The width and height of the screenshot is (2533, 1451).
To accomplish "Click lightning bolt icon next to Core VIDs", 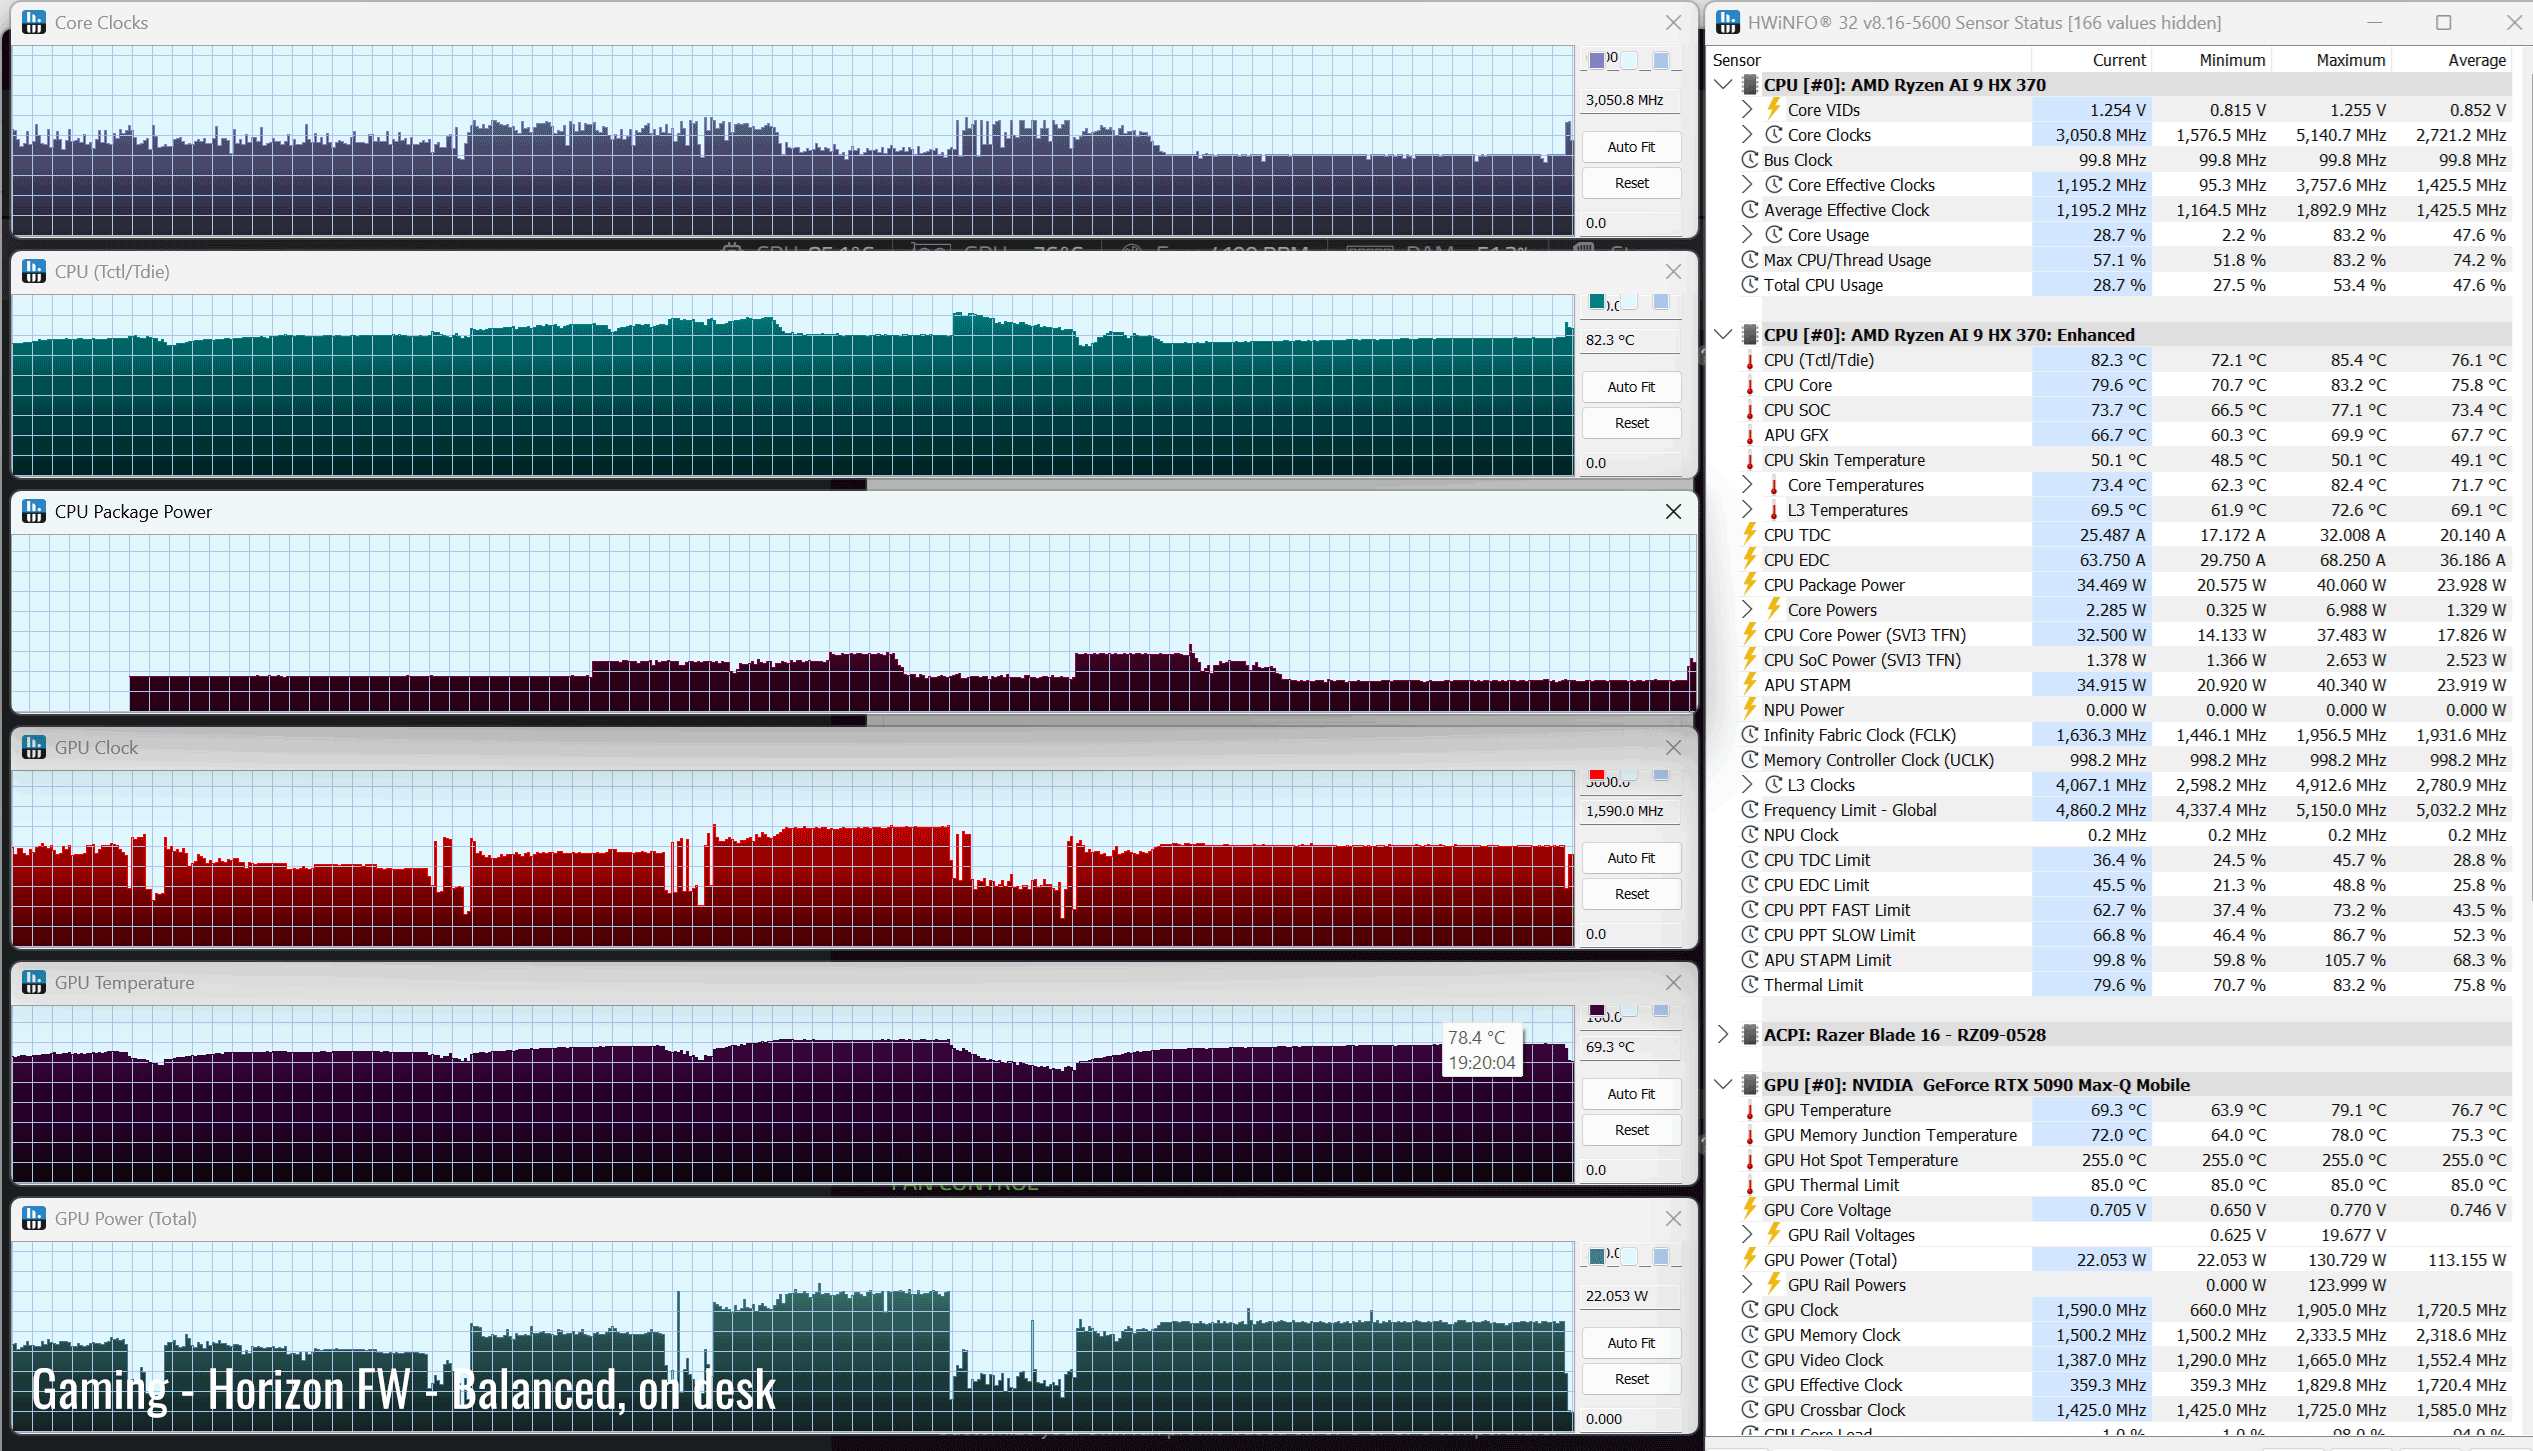I will 1774,109.
